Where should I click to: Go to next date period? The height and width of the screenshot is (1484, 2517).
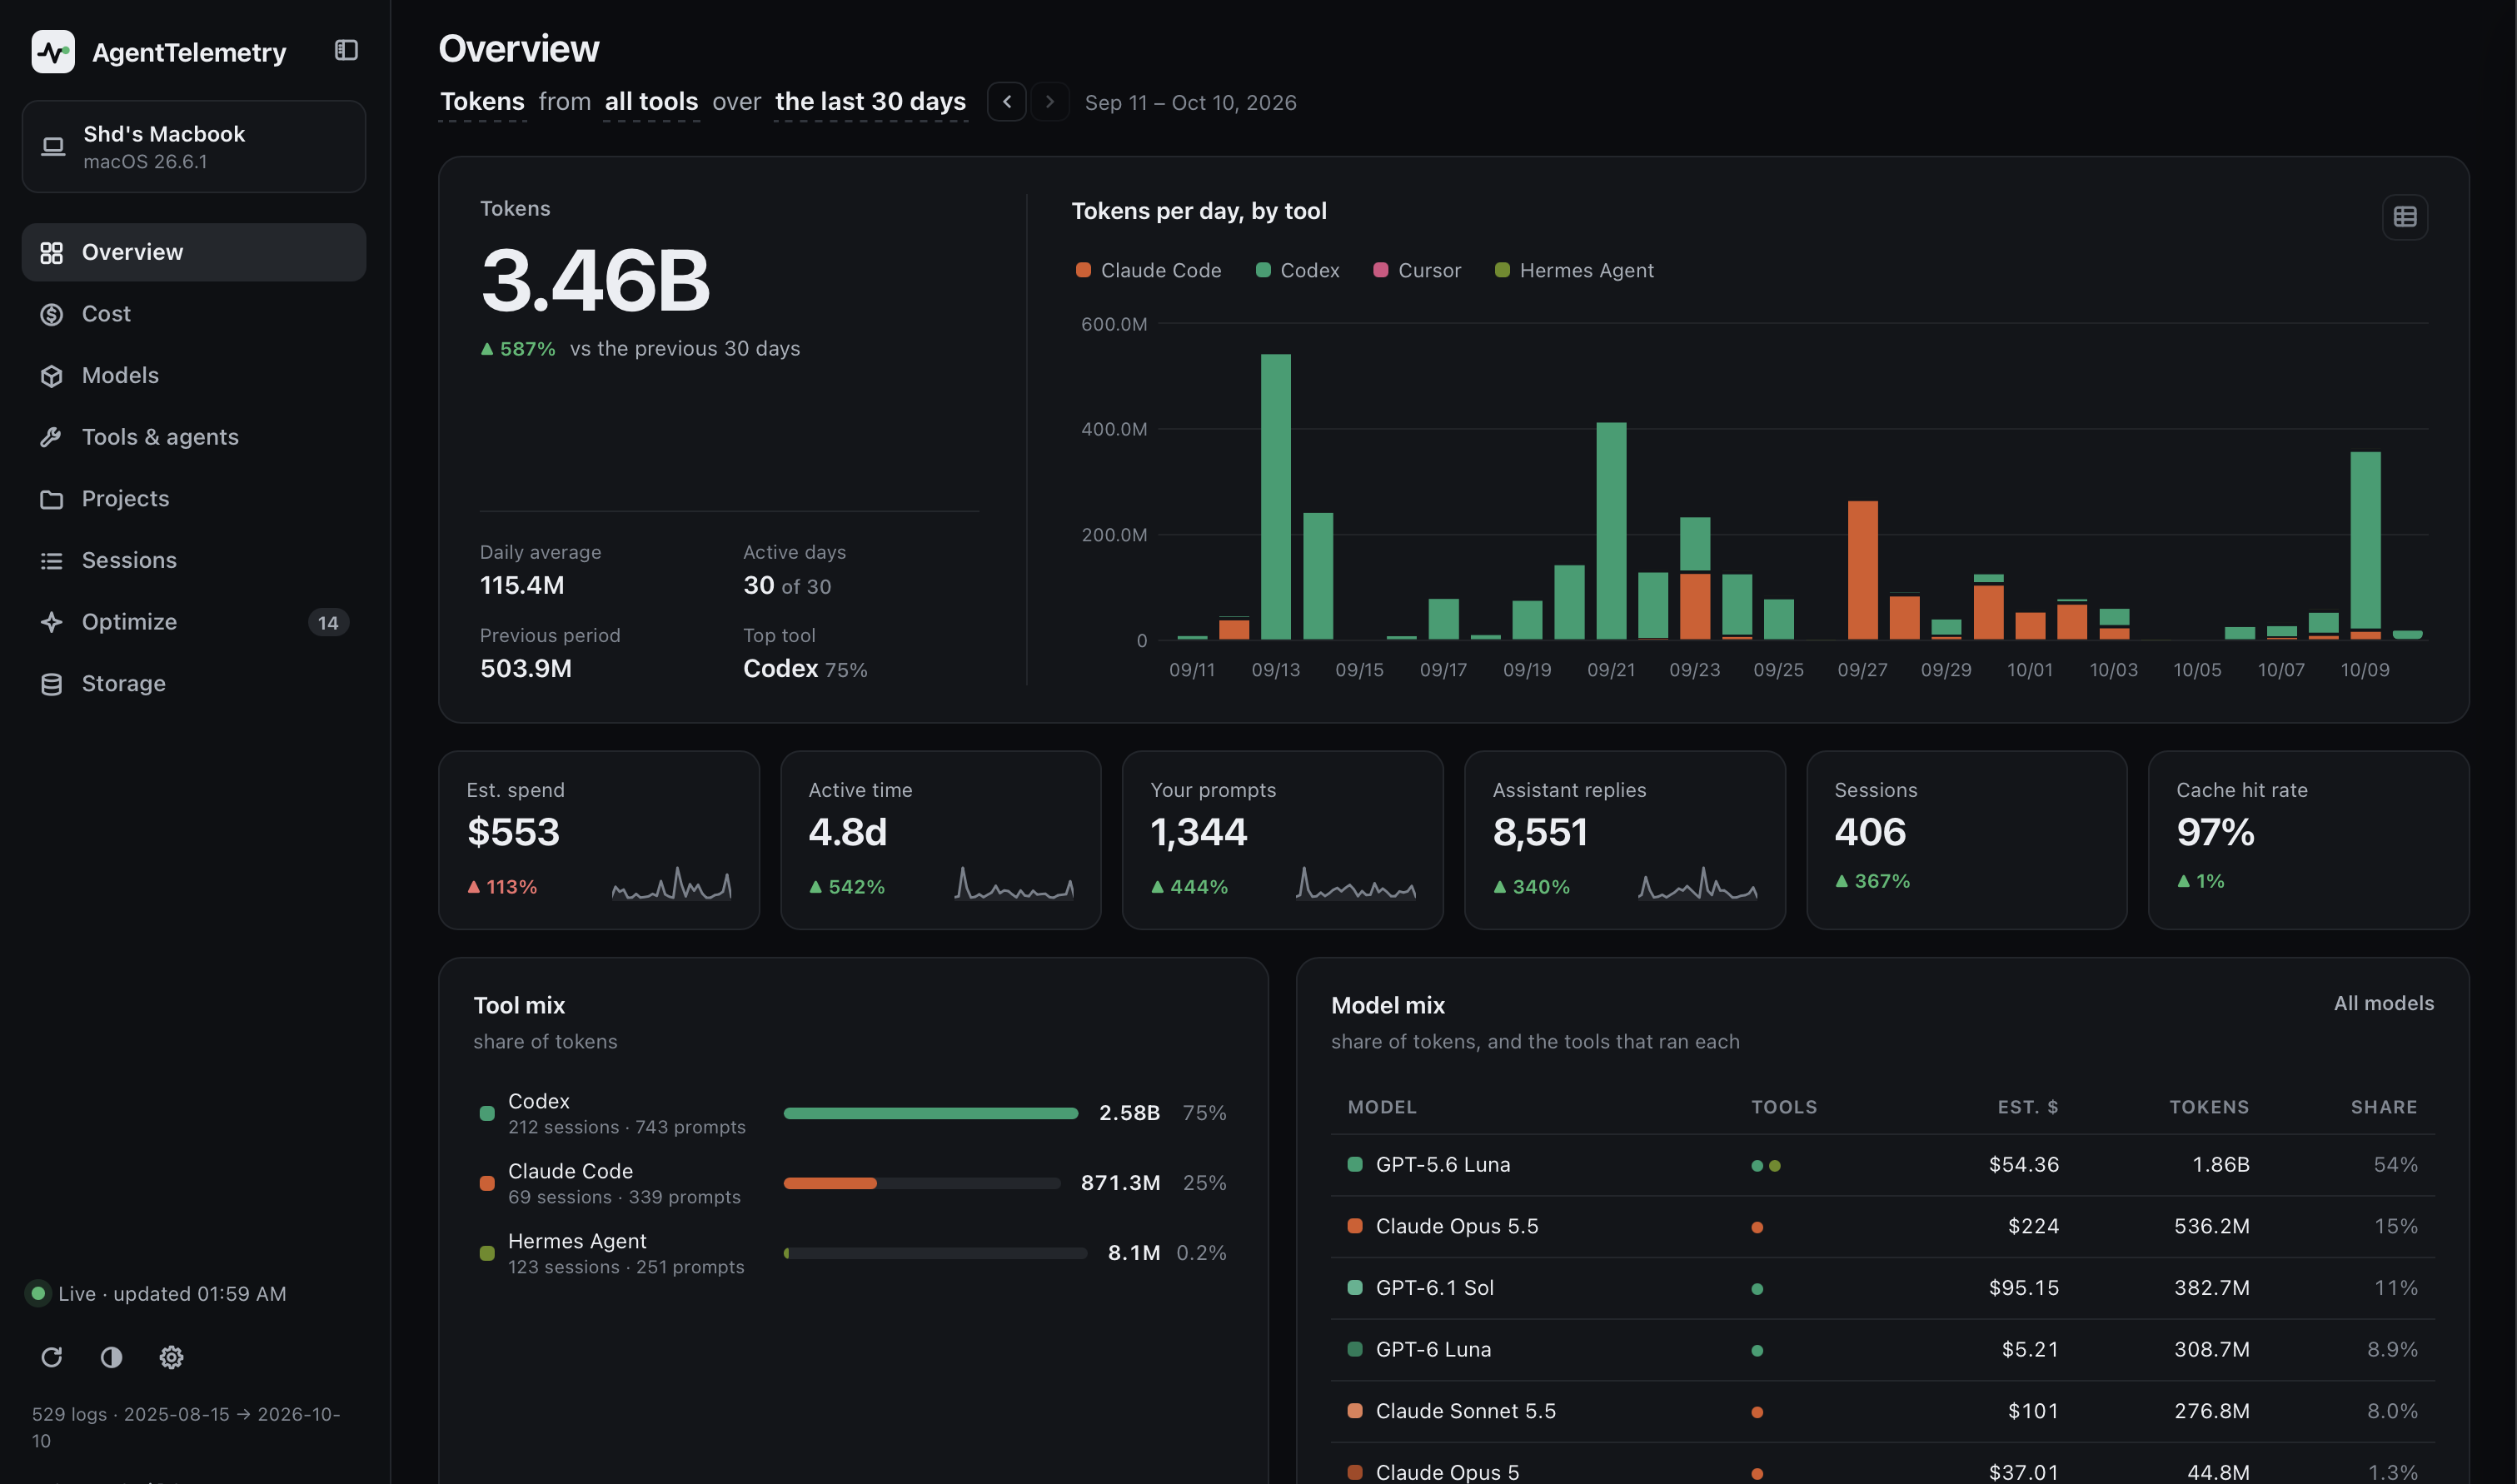click(1050, 102)
